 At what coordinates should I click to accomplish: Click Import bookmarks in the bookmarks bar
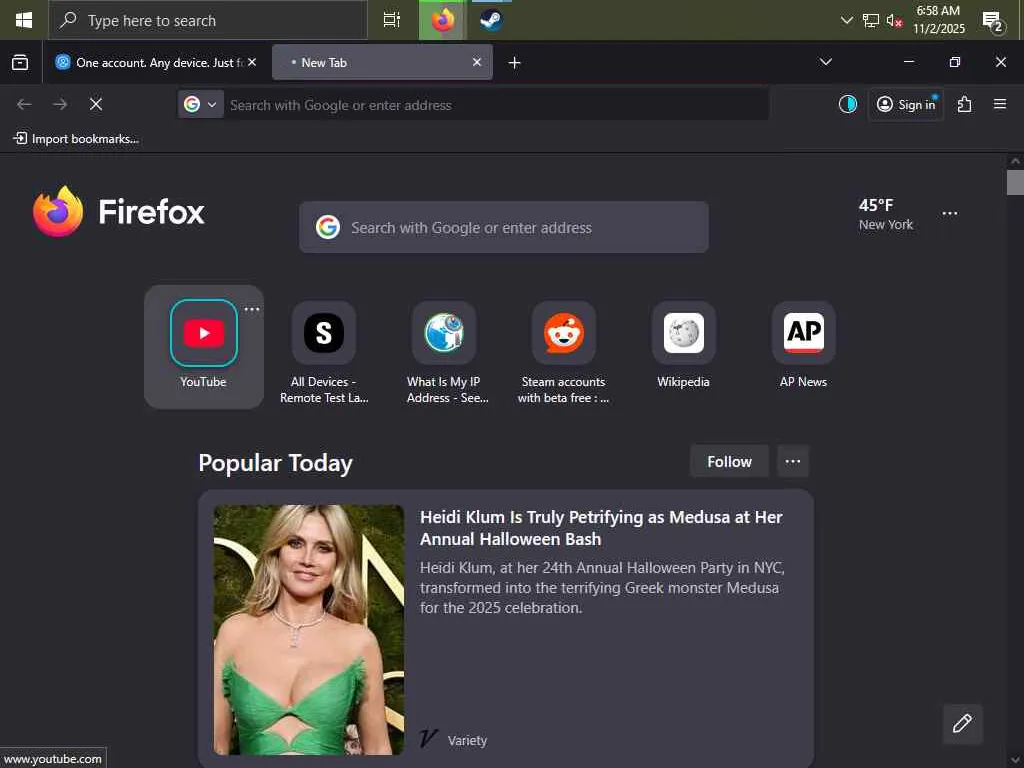point(76,138)
